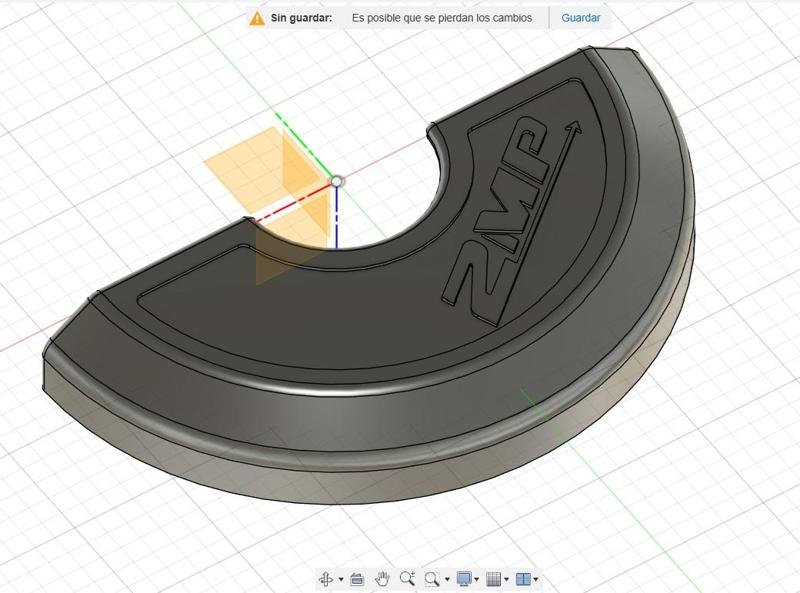Open the Zoom Window dropdown arrow
The height and width of the screenshot is (593, 800).
pos(447,579)
